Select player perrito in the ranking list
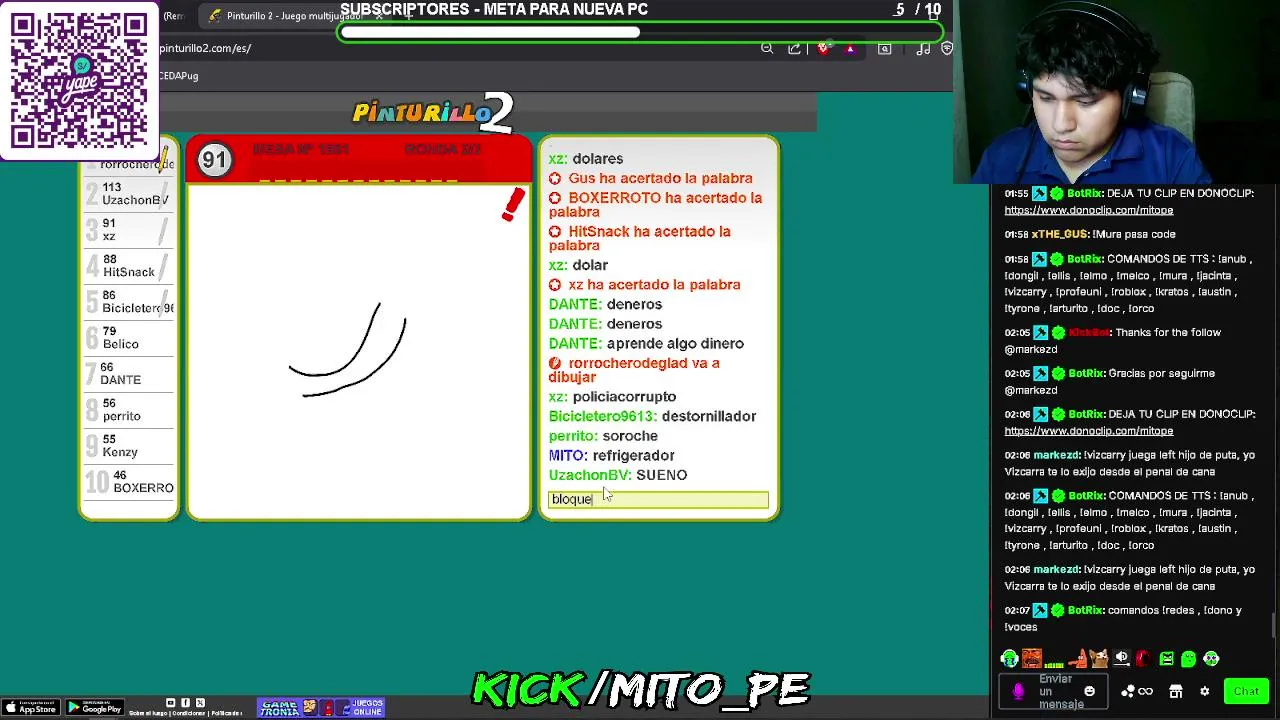Screen dimensions: 1280x720 click(130, 410)
